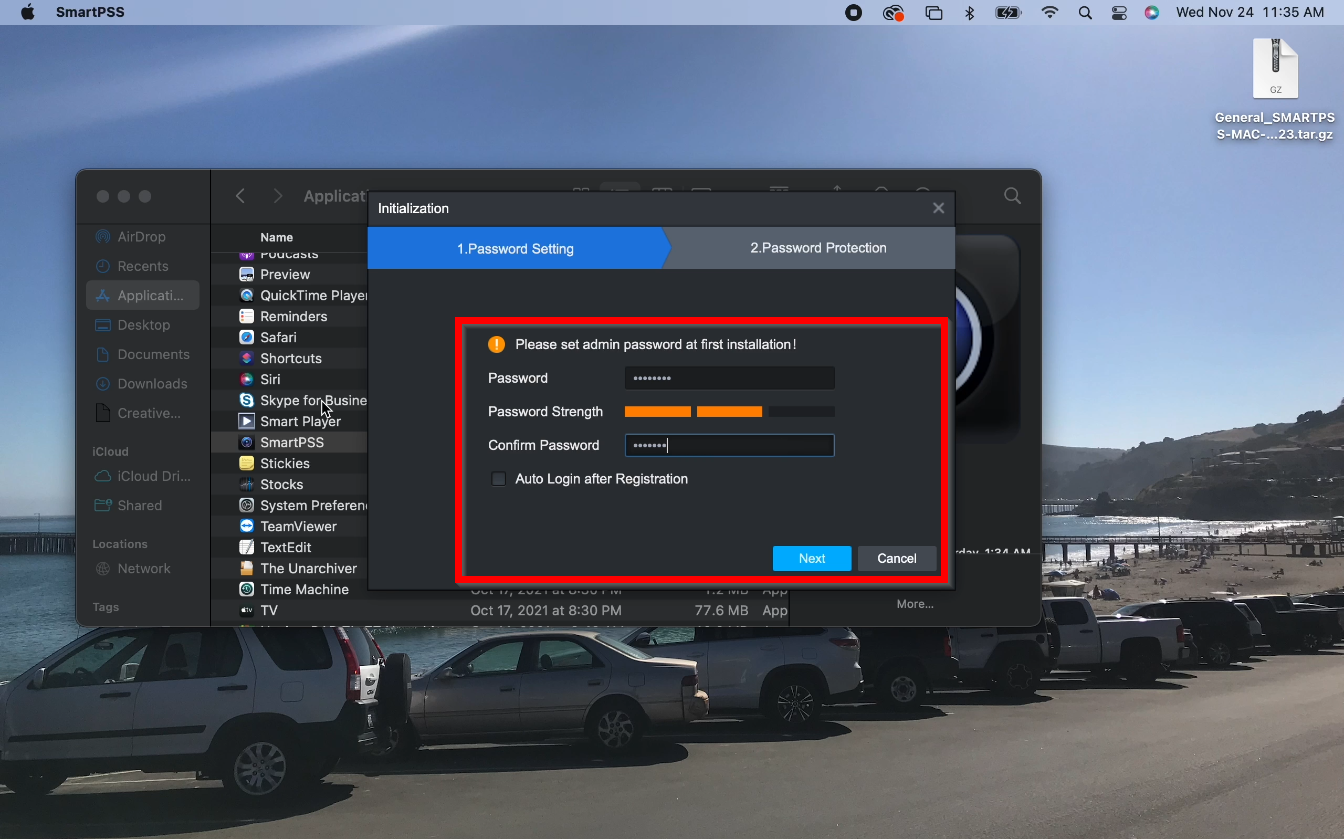Open the SmartPSS application menu
Screen dimensions: 1344x839
coord(90,13)
